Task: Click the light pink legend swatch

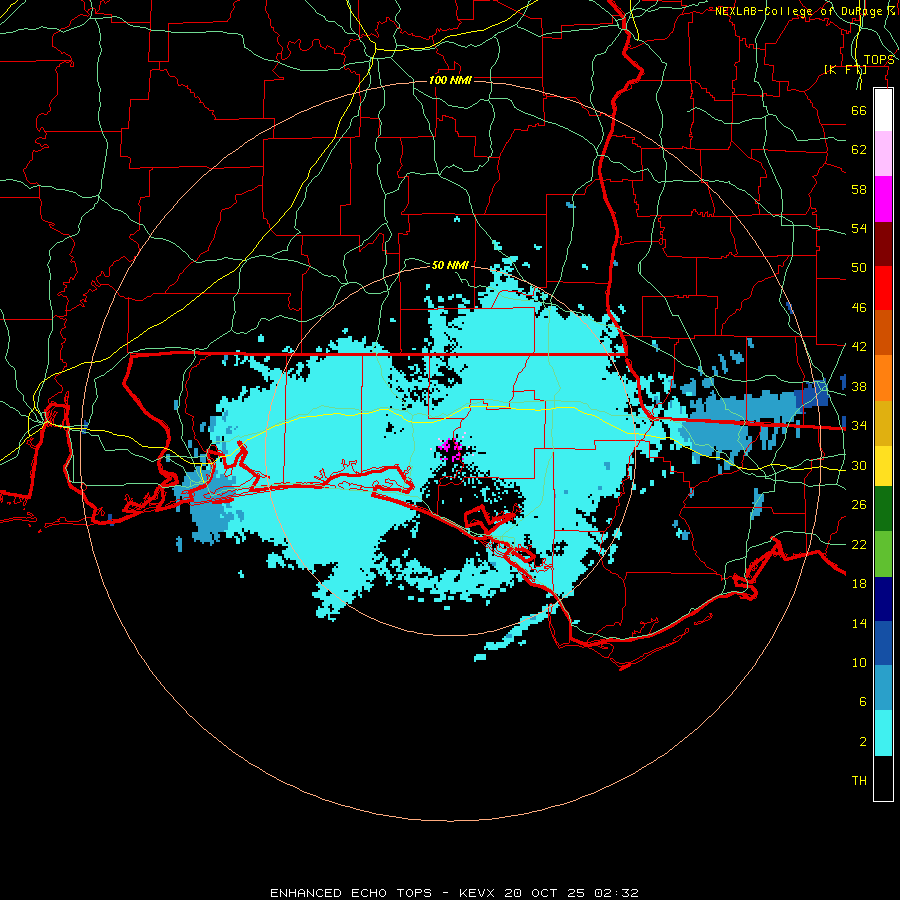Action: 883,154
